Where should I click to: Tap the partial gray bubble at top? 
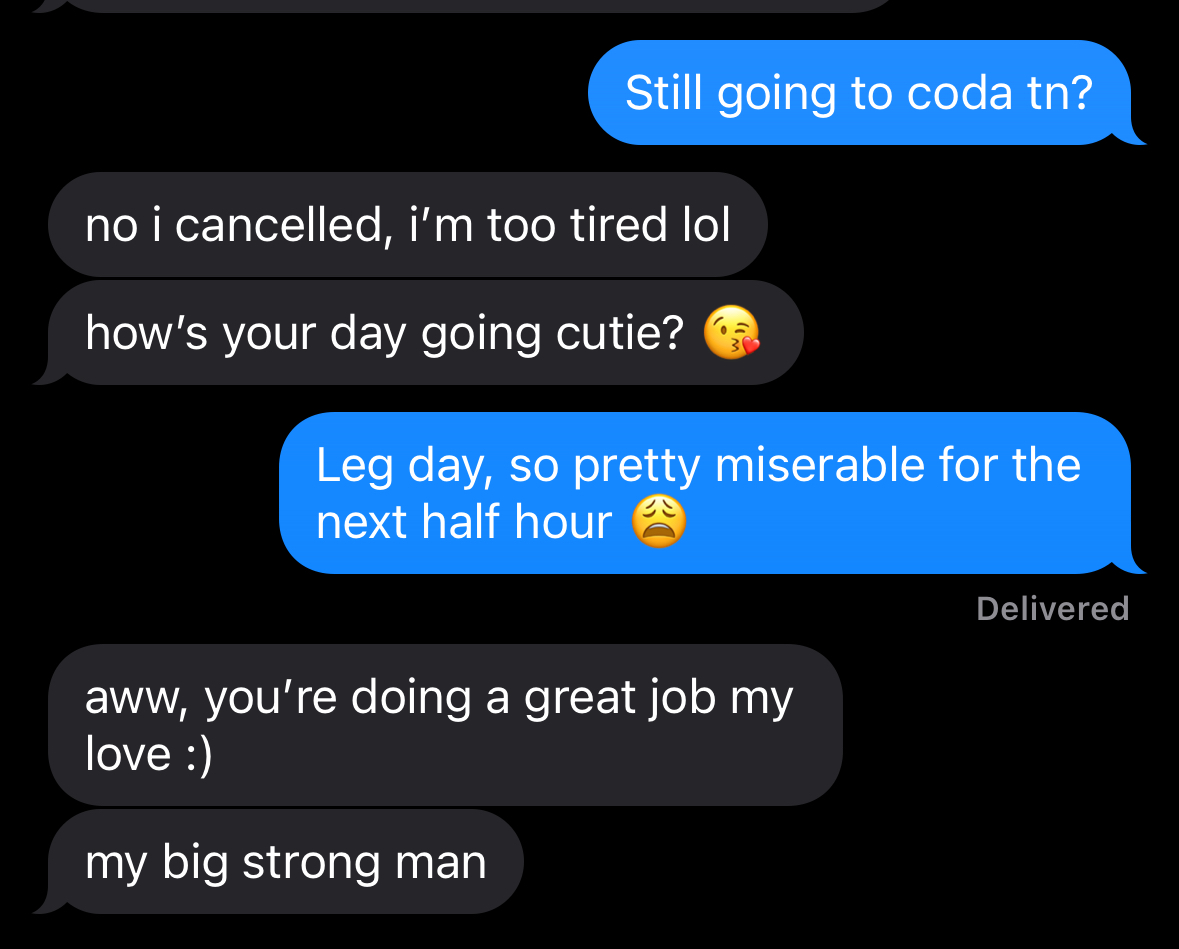point(480,5)
